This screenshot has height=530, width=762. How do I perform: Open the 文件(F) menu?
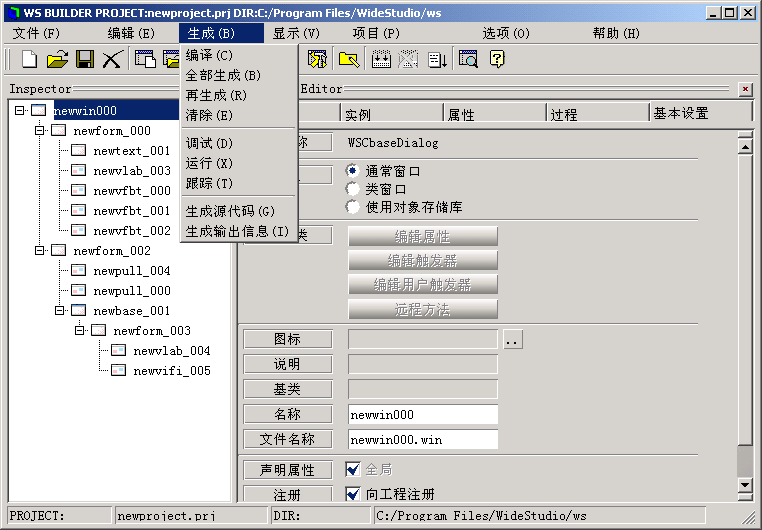(x=36, y=33)
